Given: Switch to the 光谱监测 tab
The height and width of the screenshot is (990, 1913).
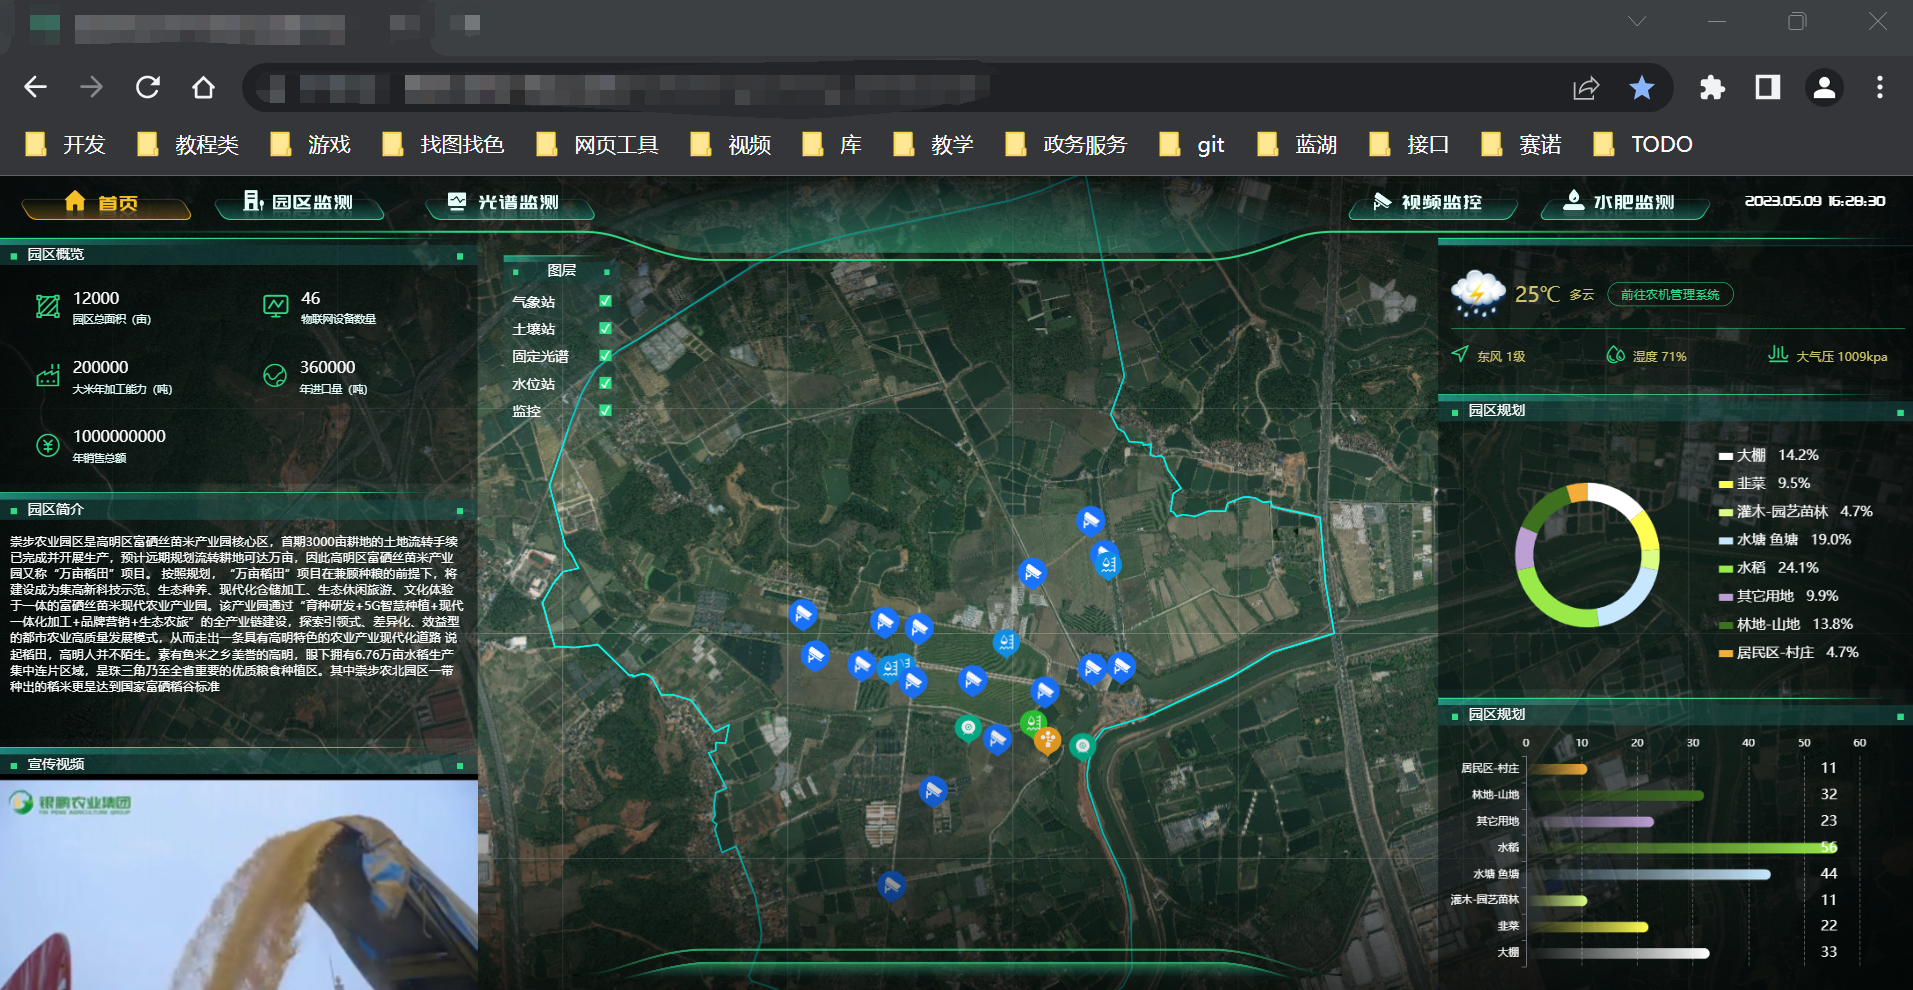Looking at the screenshot, I should pyautogui.click(x=509, y=203).
